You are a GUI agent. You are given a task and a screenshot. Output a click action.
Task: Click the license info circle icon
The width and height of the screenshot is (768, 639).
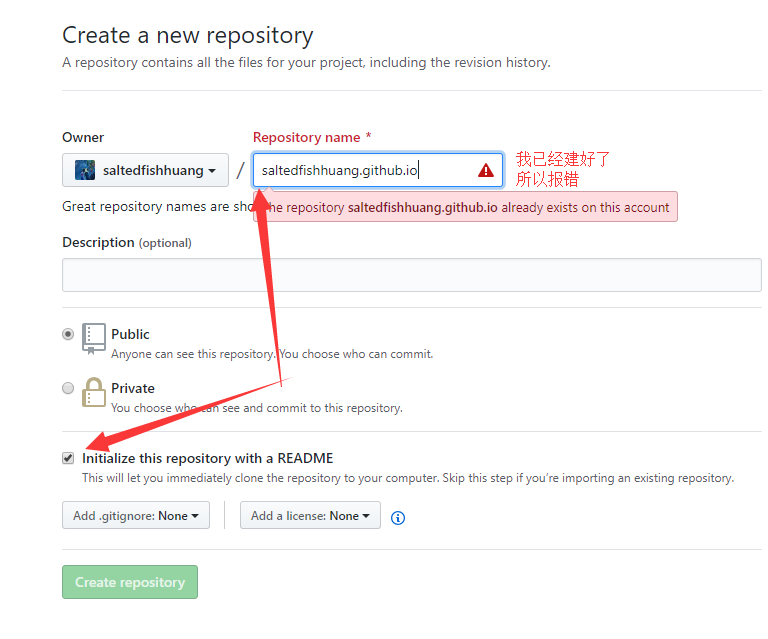[398, 518]
